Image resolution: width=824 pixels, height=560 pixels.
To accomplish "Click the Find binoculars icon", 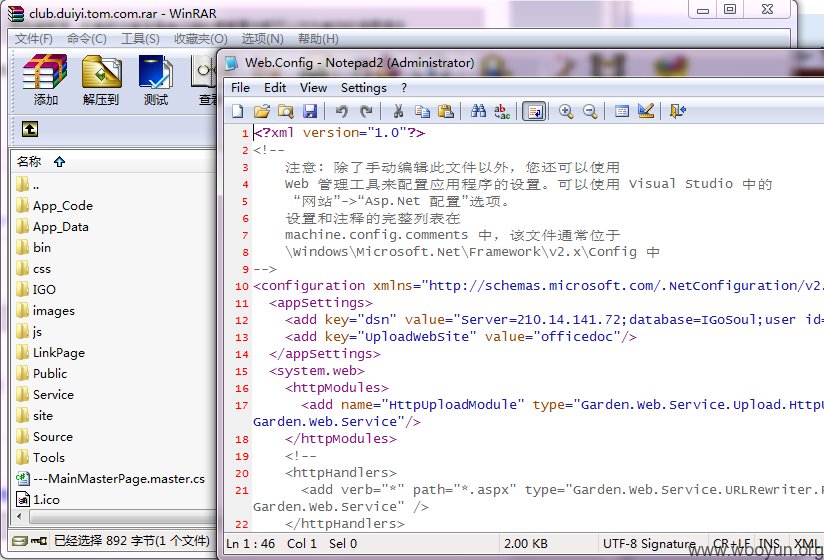I will coord(478,111).
